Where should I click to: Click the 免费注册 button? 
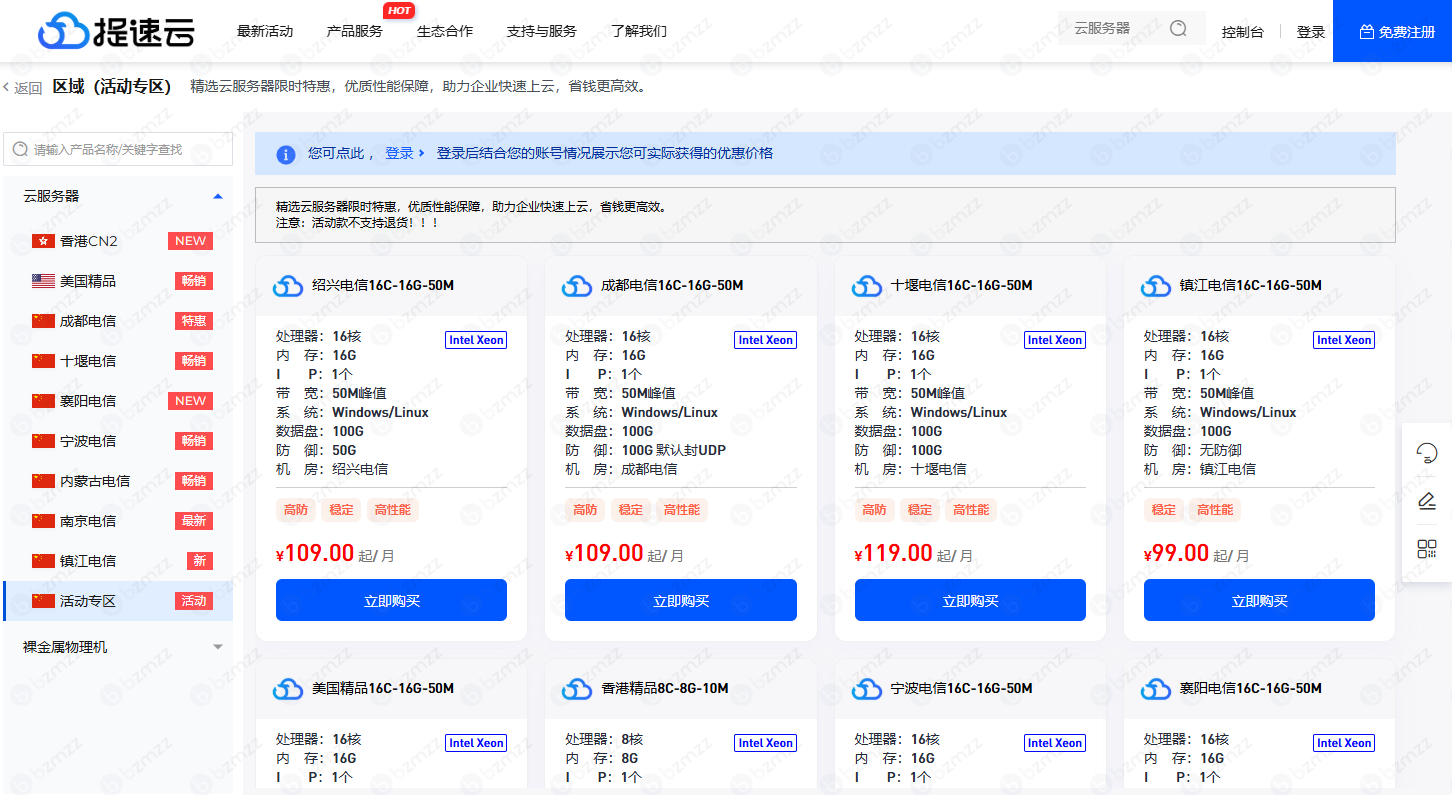tap(1392, 31)
